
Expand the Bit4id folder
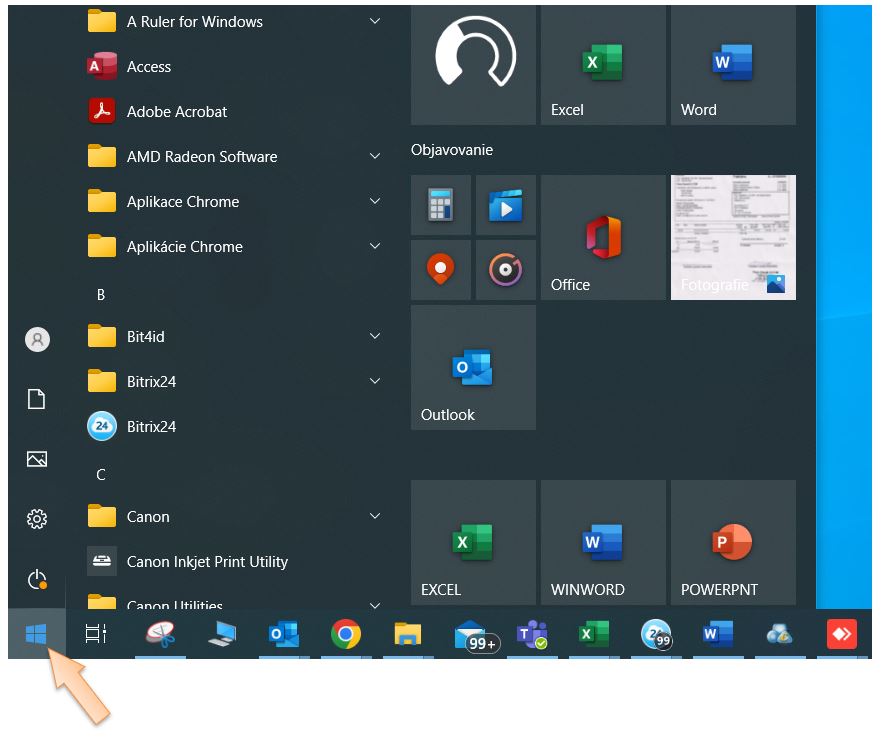click(x=375, y=337)
